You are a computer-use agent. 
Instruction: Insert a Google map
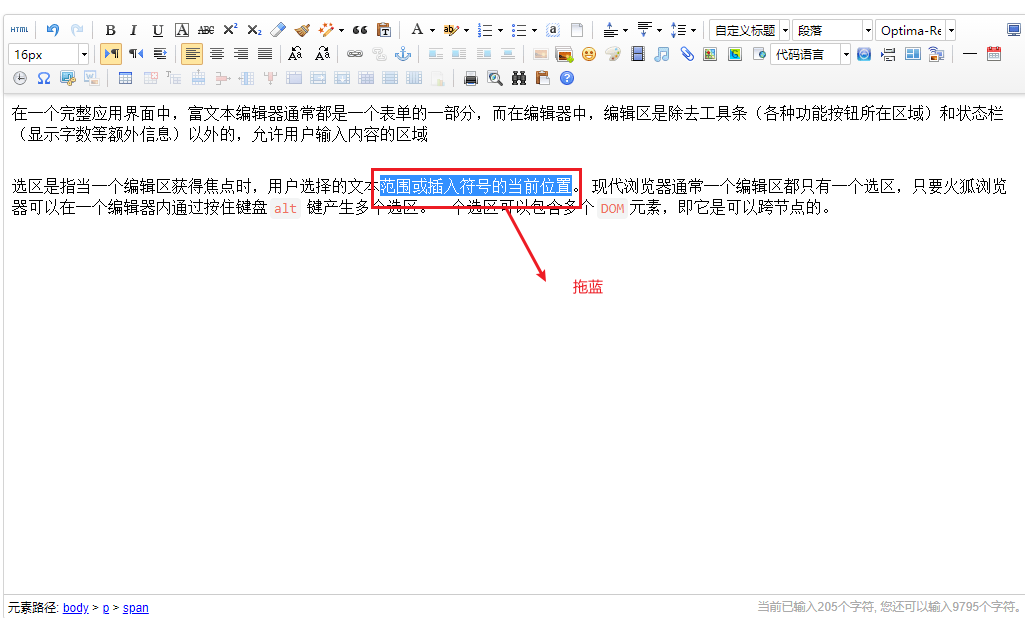735,54
